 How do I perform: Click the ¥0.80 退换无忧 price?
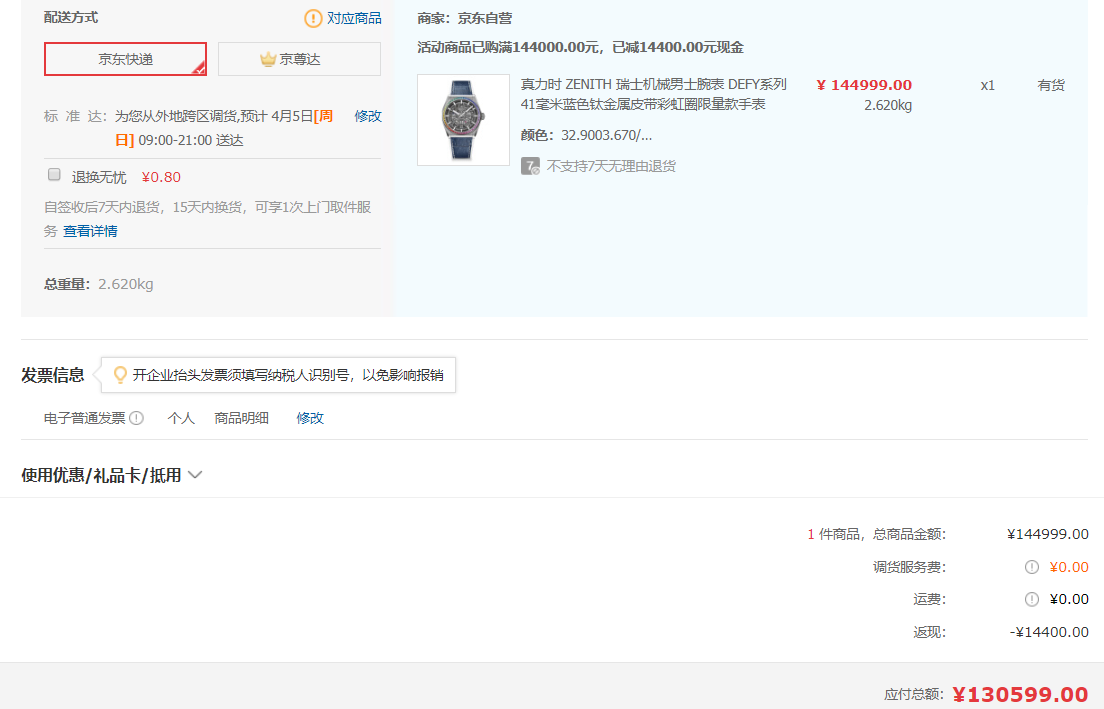click(161, 177)
